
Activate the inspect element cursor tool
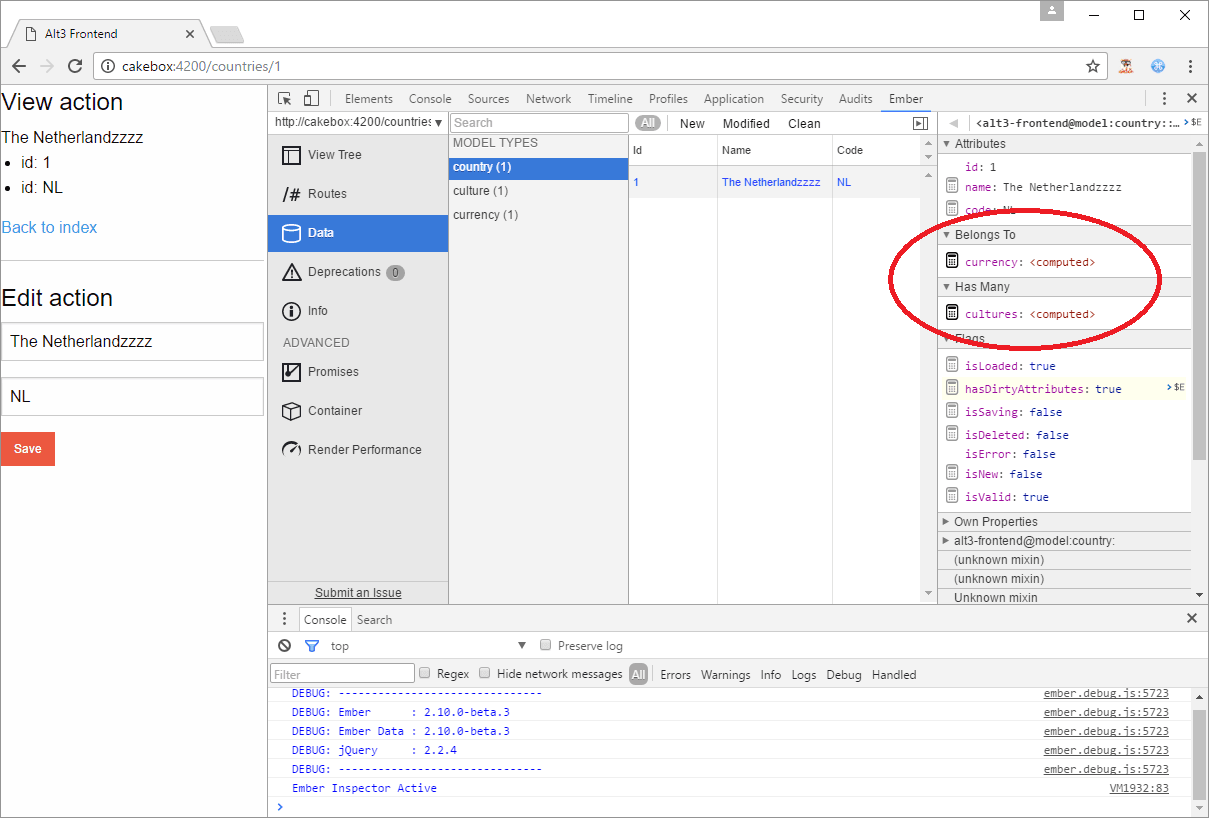284,98
